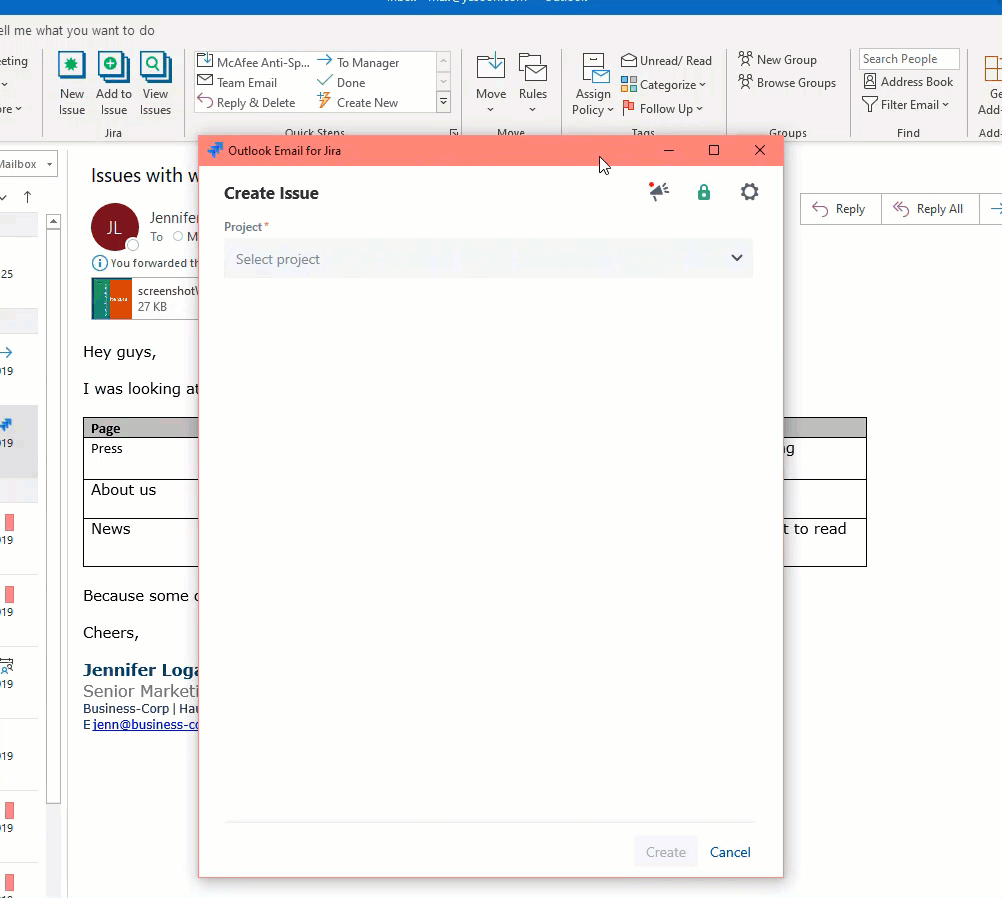
Task: Click the Cancel link in dialog
Action: click(x=730, y=852)
